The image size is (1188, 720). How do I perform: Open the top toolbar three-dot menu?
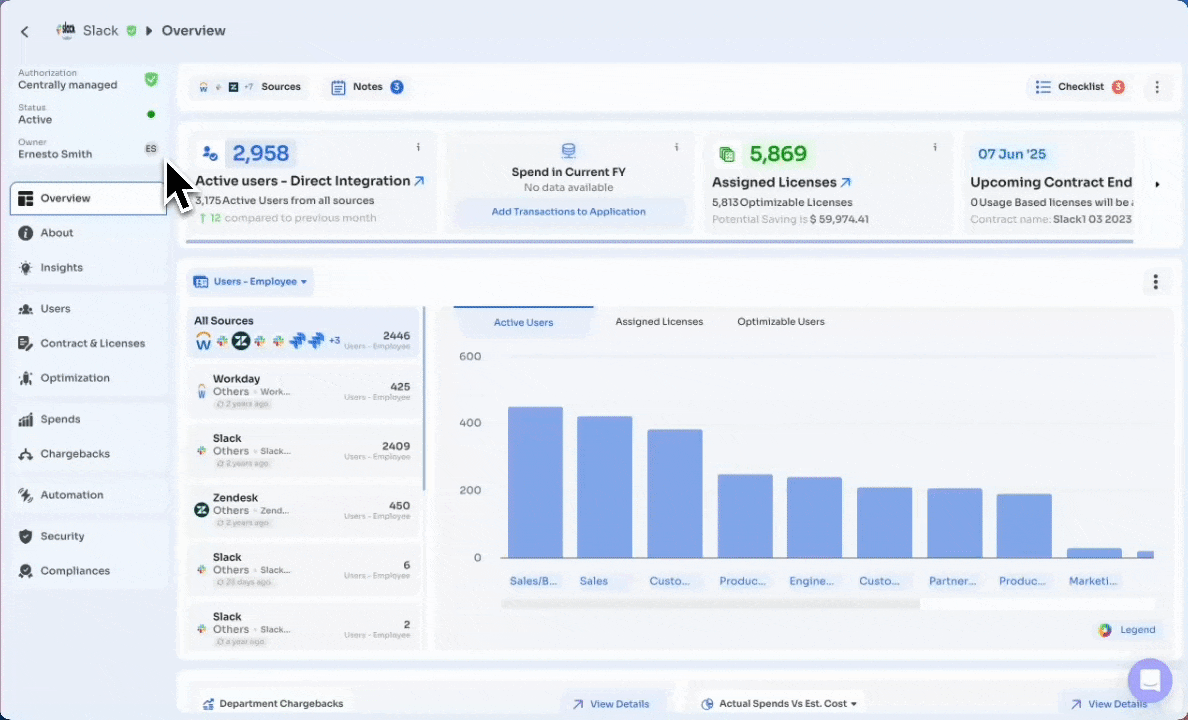pos(1157,87)
